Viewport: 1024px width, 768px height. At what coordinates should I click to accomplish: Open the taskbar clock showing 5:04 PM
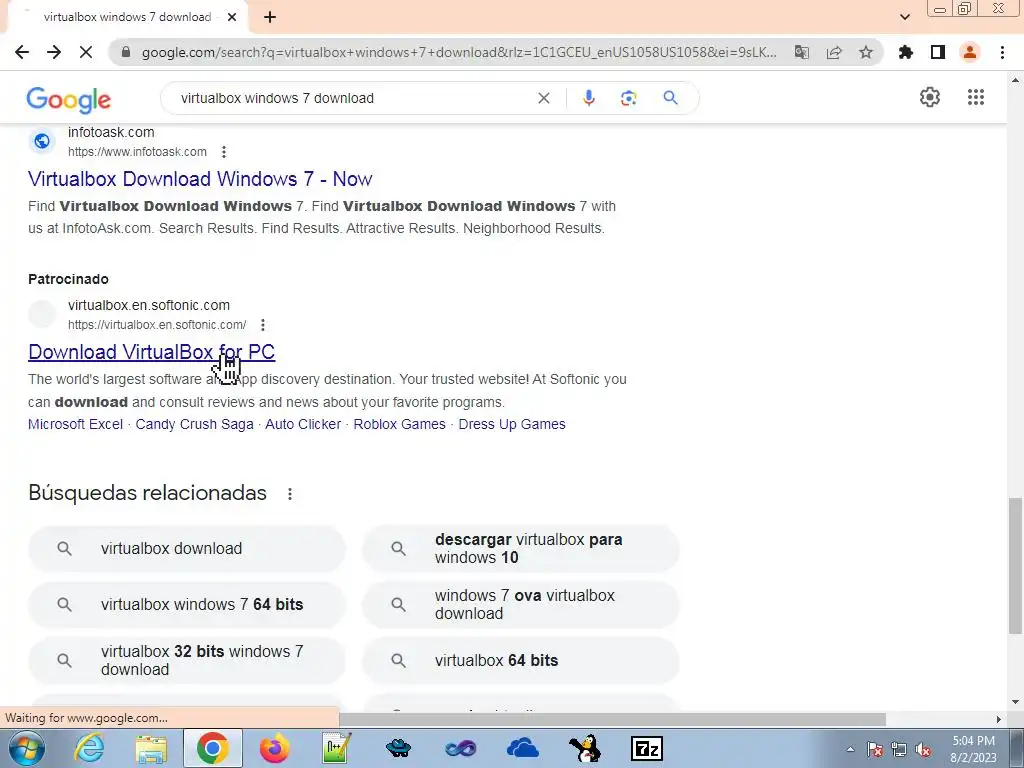(973, 748)
